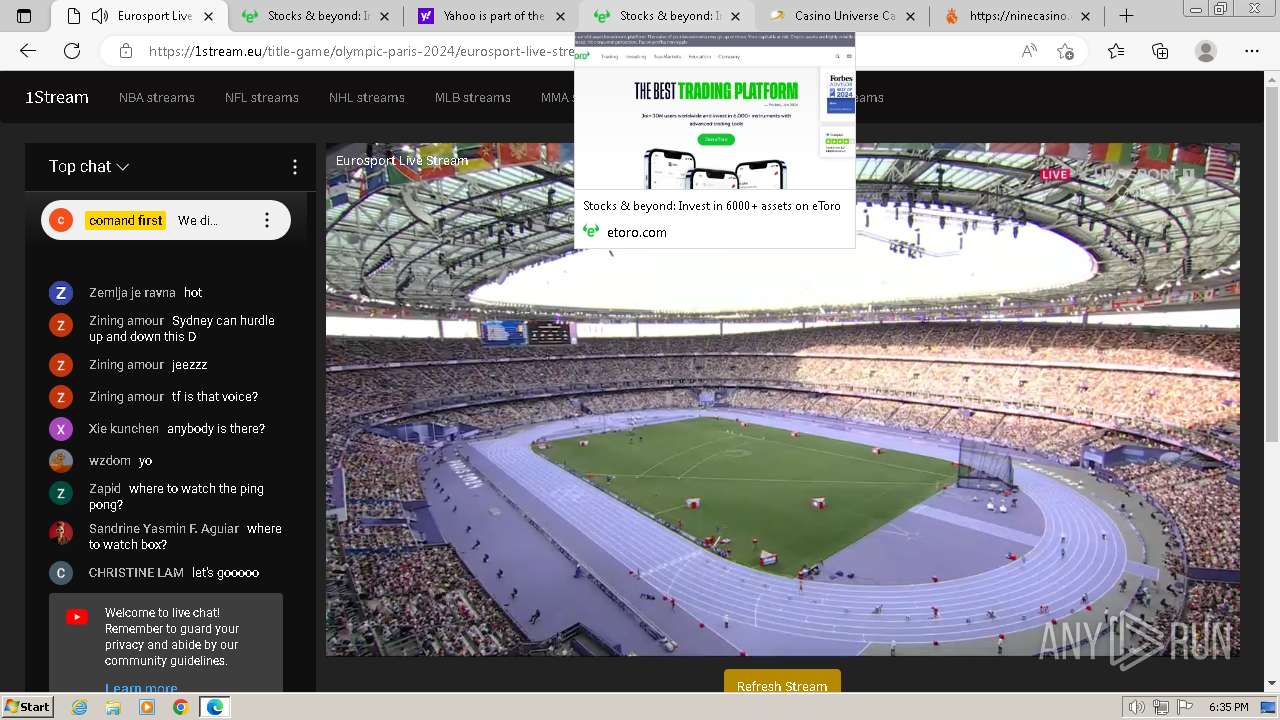This screenshot has width=1280, height=720.
Task: Open the Favorites list
Action: 1116,51
